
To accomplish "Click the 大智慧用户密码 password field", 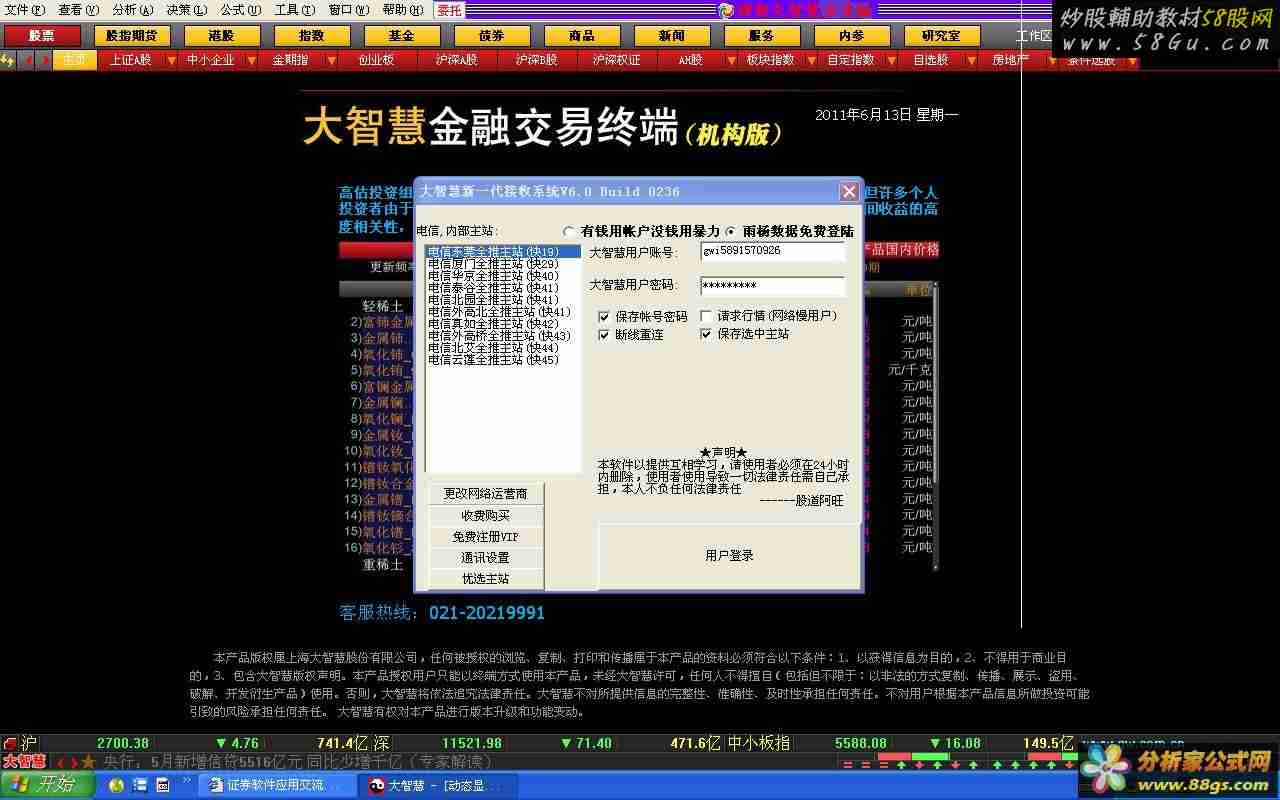I will coord(772,286).
